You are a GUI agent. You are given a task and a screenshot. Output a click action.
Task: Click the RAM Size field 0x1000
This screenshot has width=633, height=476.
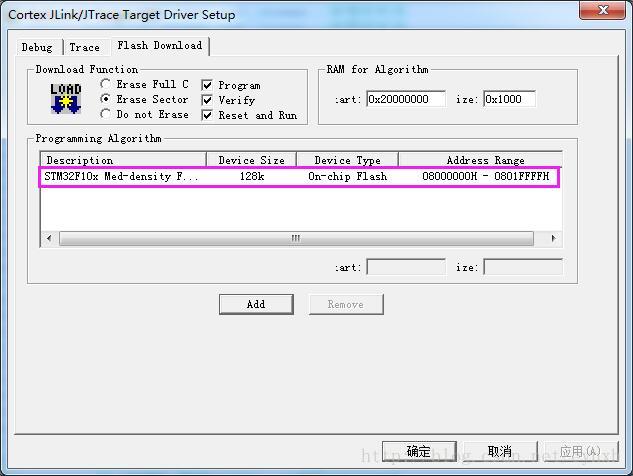click(x=509, y=99)
